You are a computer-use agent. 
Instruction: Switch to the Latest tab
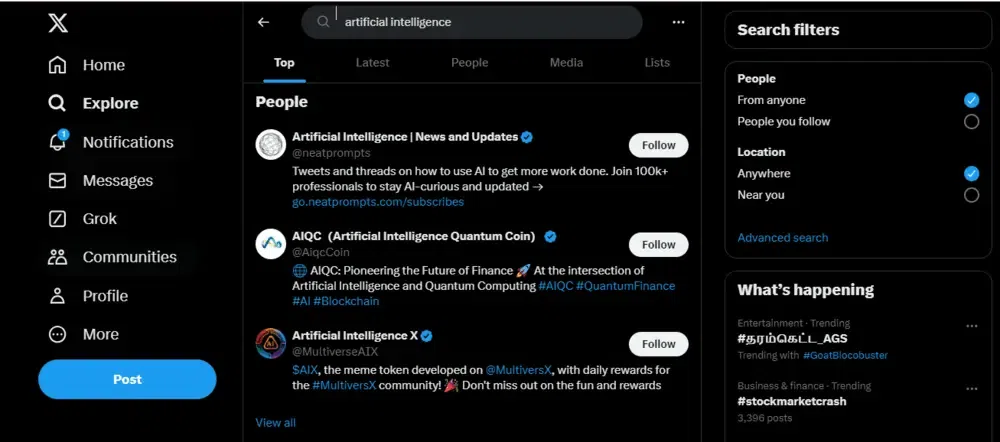[x=372, y=62]
